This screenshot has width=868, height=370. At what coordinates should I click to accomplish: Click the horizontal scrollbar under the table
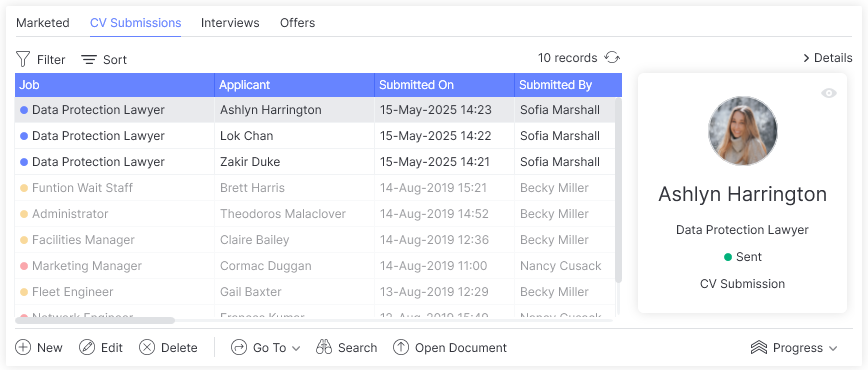pyautogui.click(x=95, y=320)
